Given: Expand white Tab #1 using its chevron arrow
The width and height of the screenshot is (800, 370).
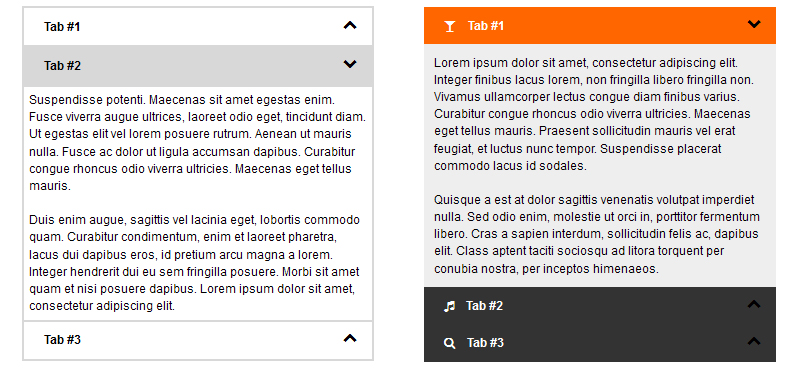Looking at the screenshot, I should [x=350, y=25].
